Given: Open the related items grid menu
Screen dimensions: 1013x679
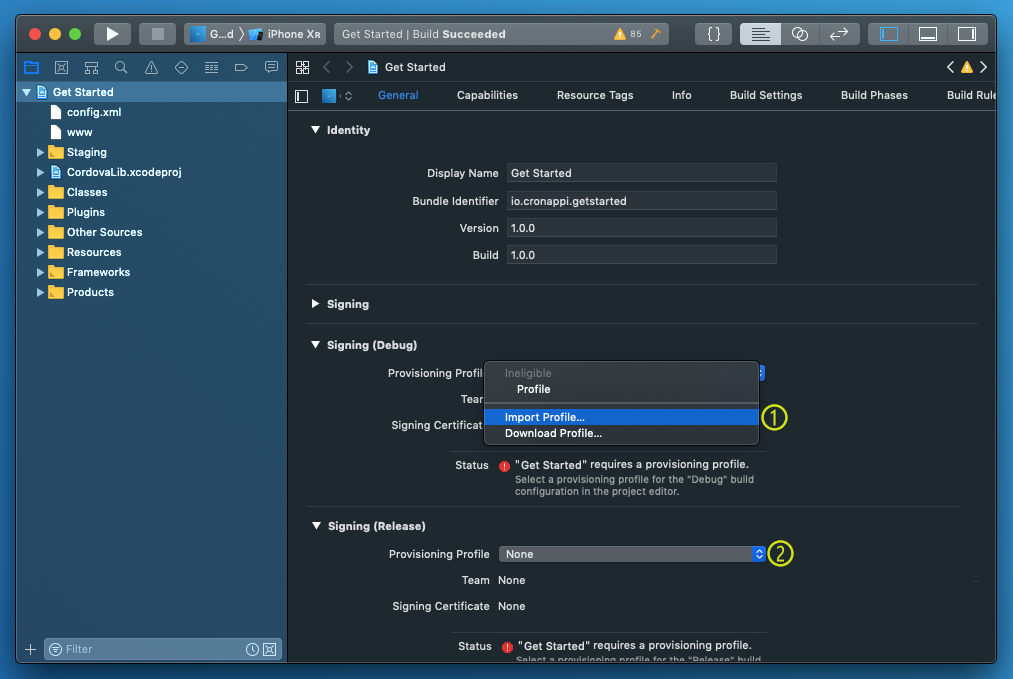Looking at the screenshot, I should coord(302,67).
